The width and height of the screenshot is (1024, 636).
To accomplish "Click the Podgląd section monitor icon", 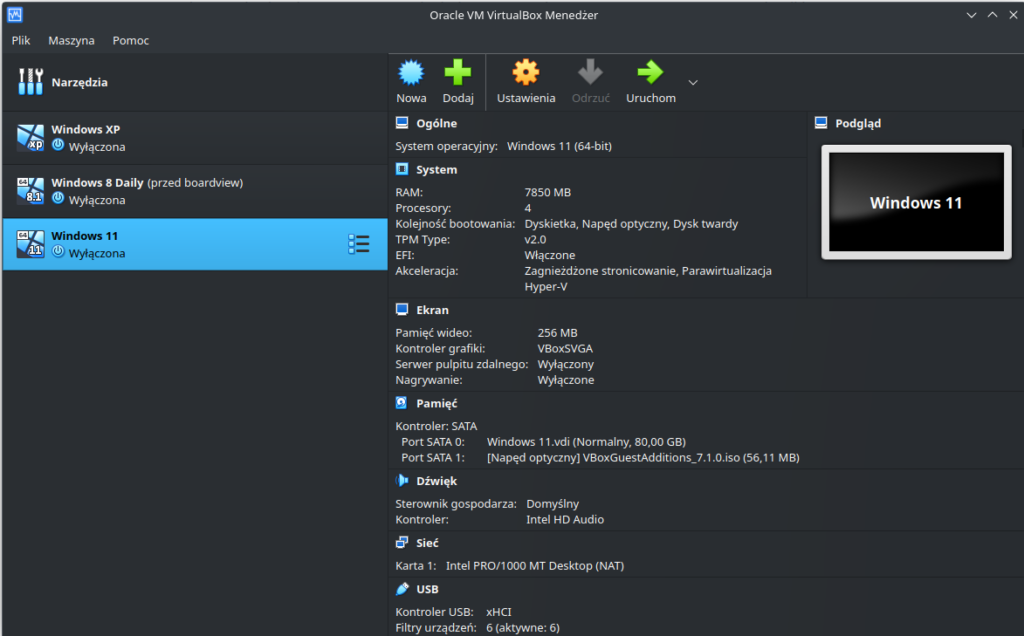I will tap(821, 123).
